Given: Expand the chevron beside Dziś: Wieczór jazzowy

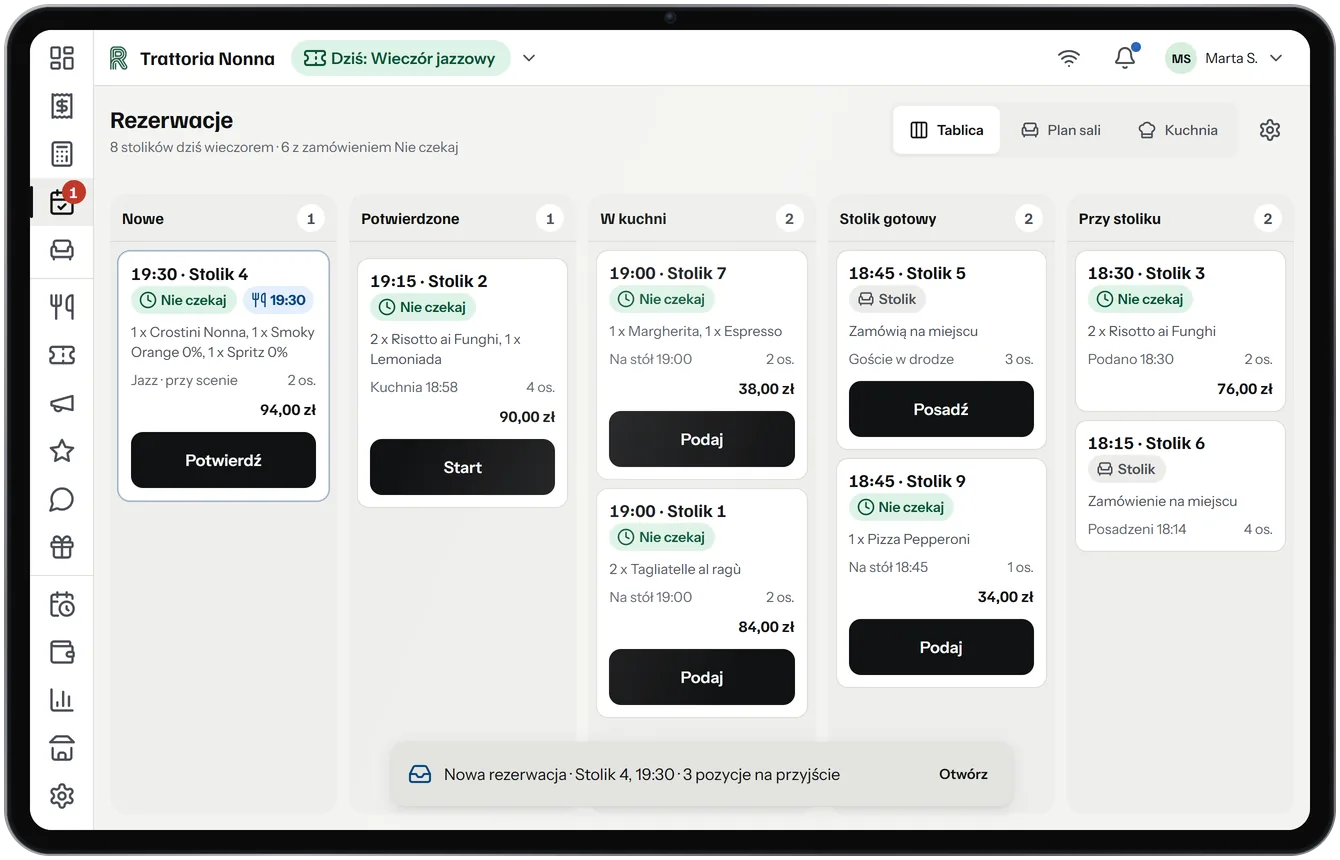Looking at the screenshot, I should click(529, 58).
